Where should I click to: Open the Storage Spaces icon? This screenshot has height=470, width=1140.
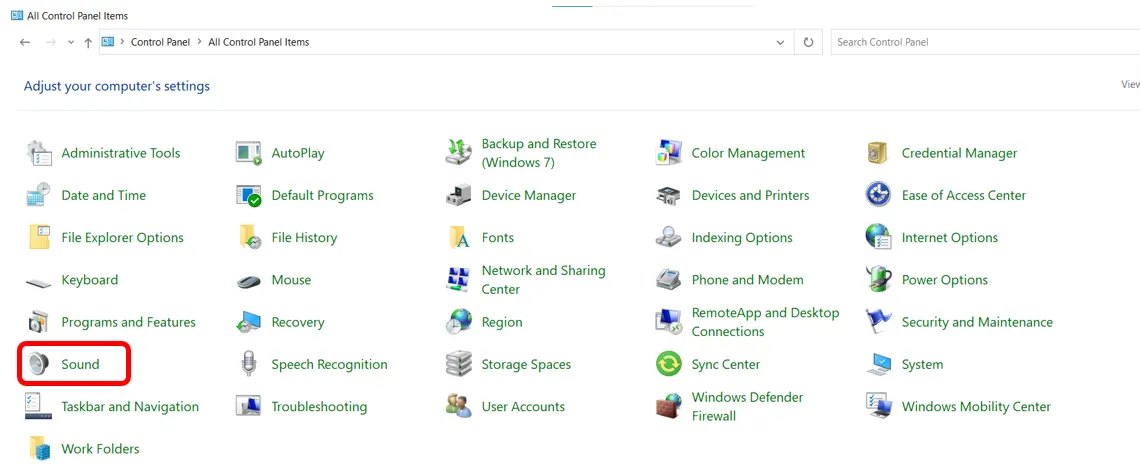(459, 364)
